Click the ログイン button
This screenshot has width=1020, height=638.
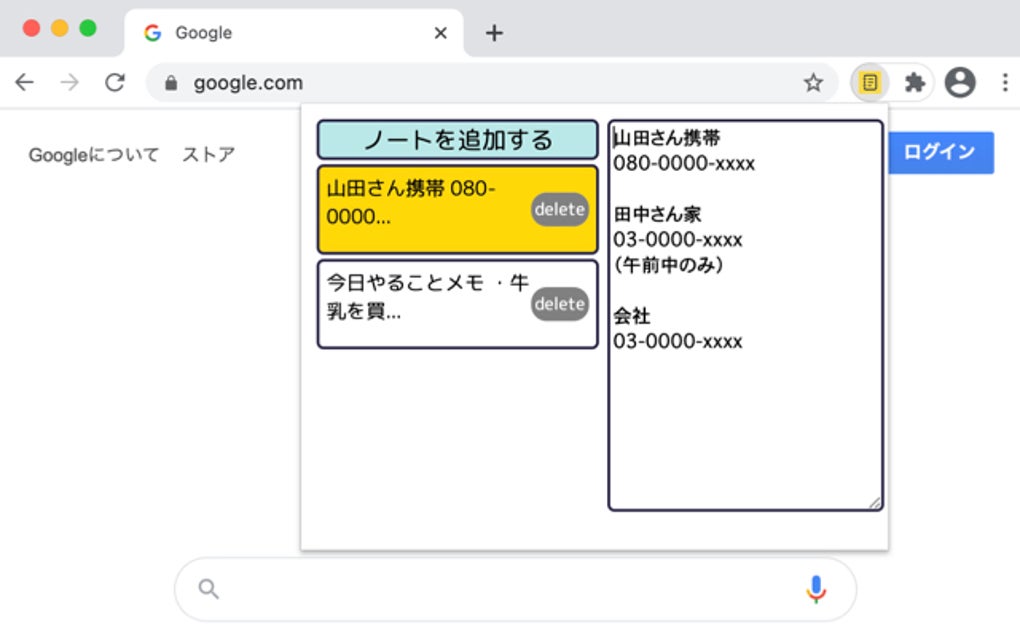coord(941,152)
